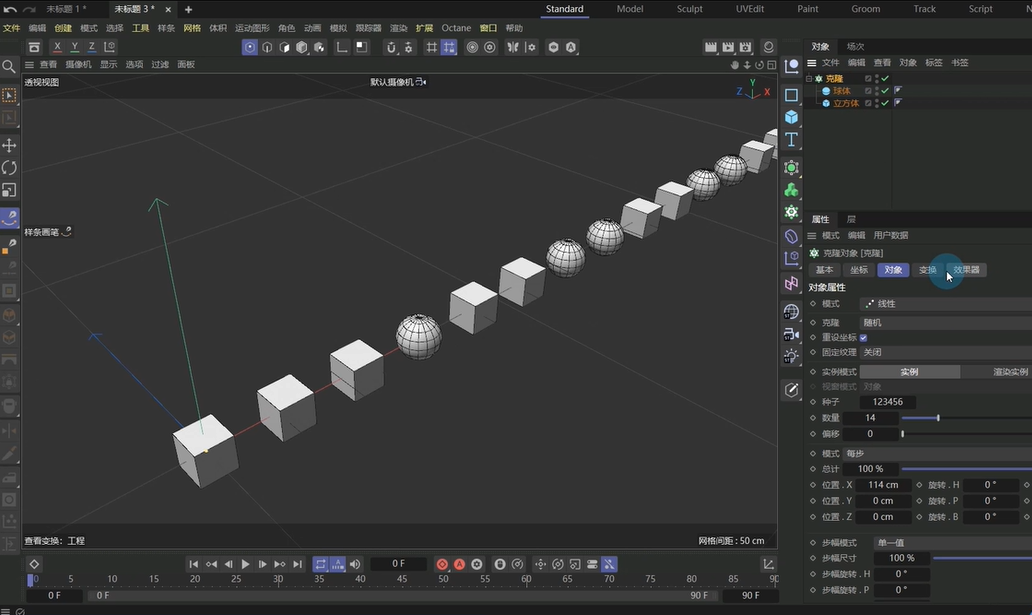Open the 克隆 随机 dropdown
This screenshot has width=1032, height=615.
946,323
